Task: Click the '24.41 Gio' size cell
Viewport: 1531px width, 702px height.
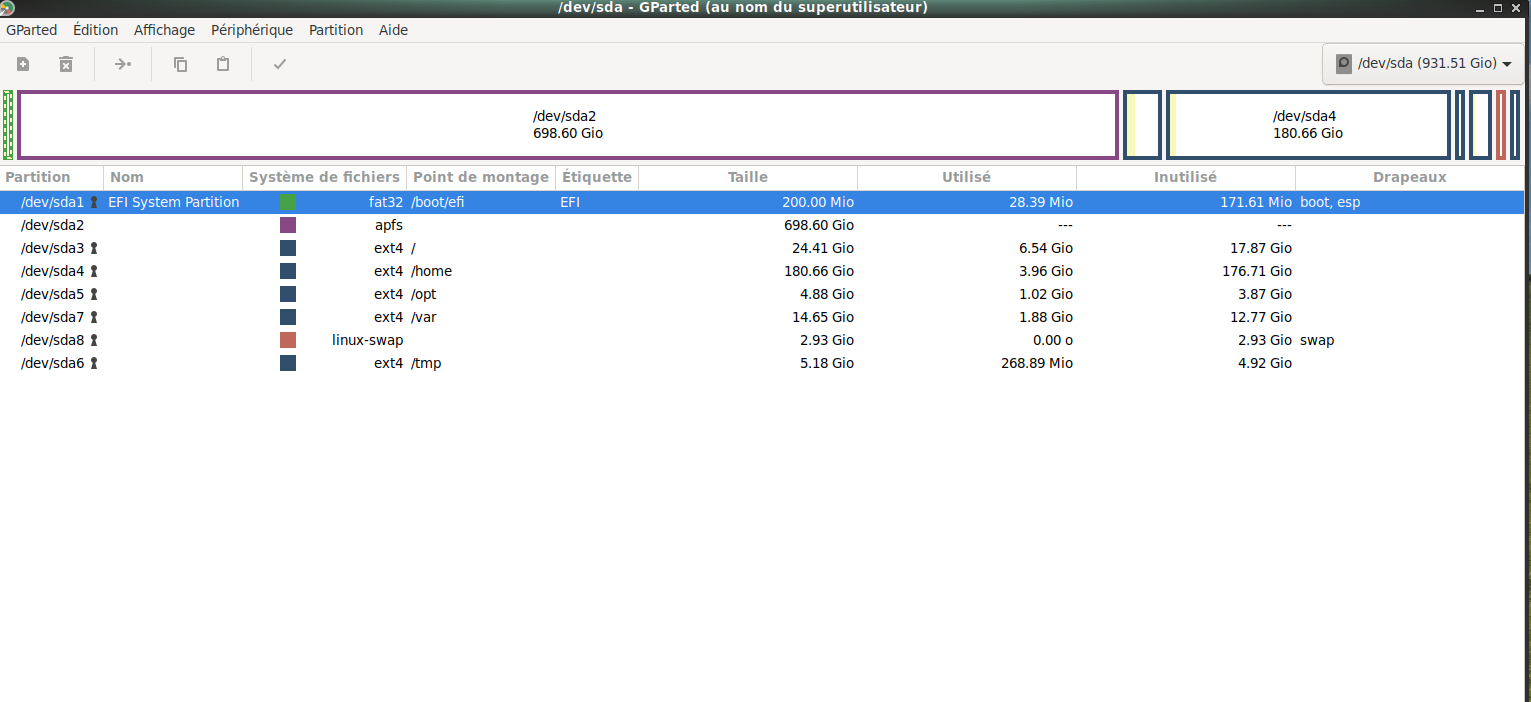Action: click(822, 248)
